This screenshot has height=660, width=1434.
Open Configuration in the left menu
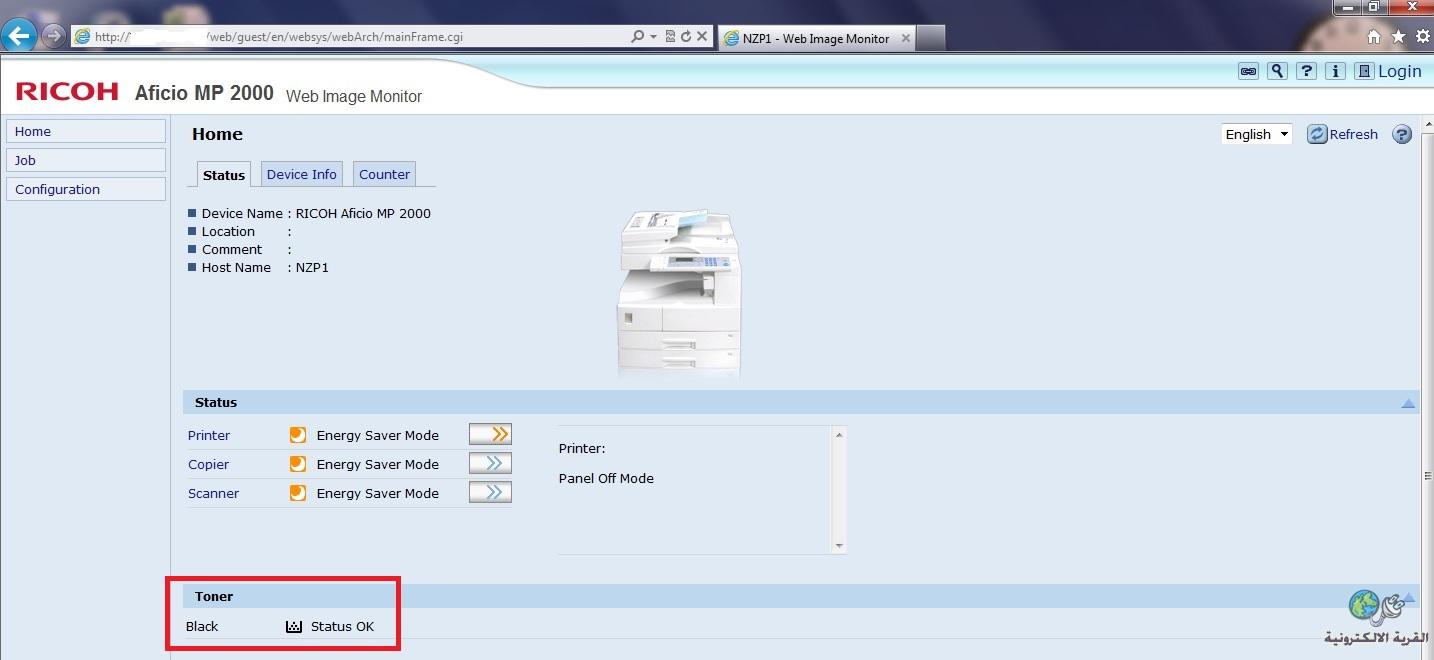point(86,189)
